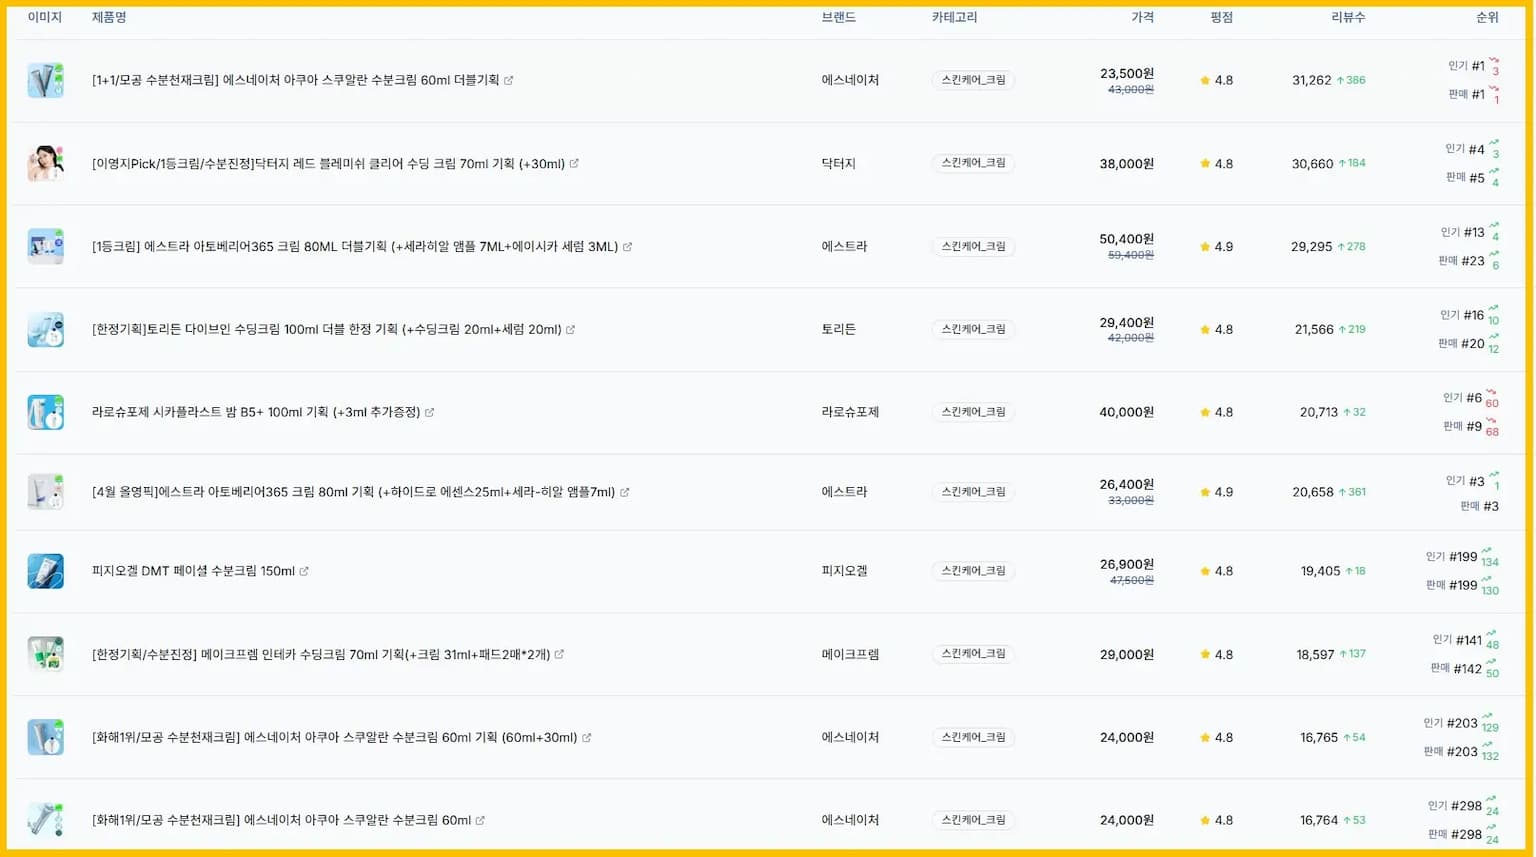1536x857 pixels.
Task: Click review count 31,262
Action: (x=1311, y=80)
